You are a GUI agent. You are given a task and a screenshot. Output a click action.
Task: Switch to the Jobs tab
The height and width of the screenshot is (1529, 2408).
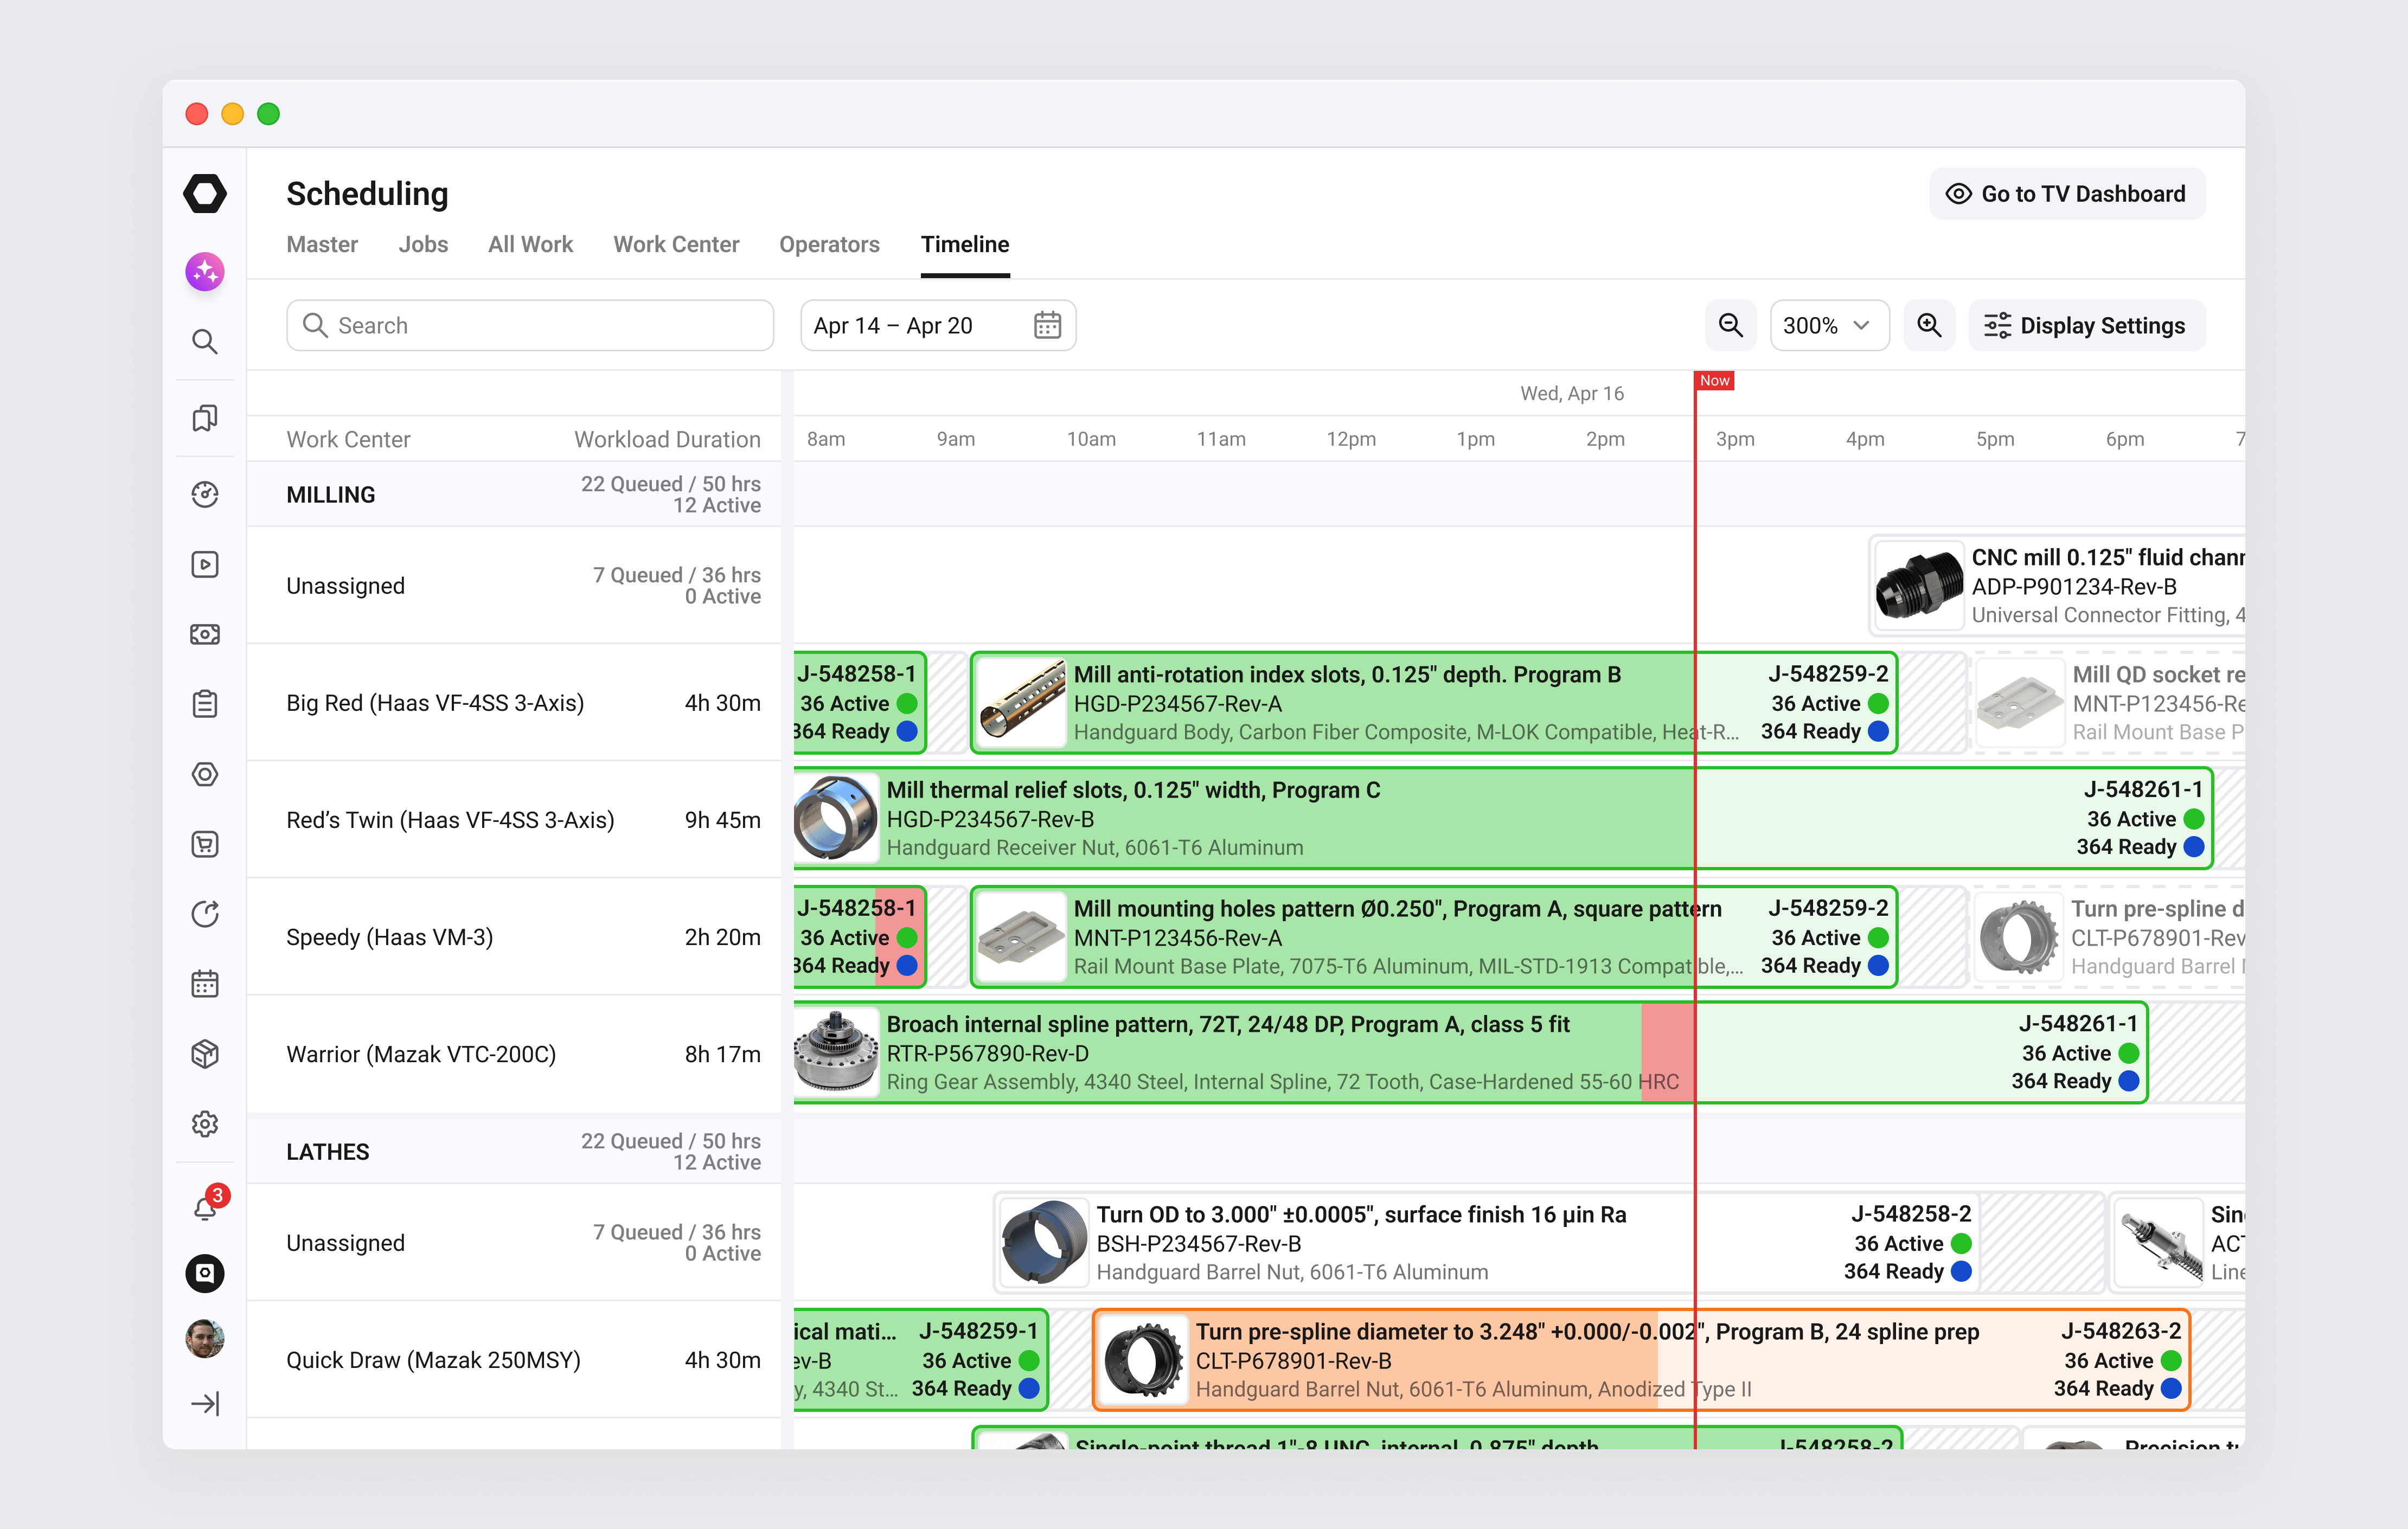(x=423, y=244)
